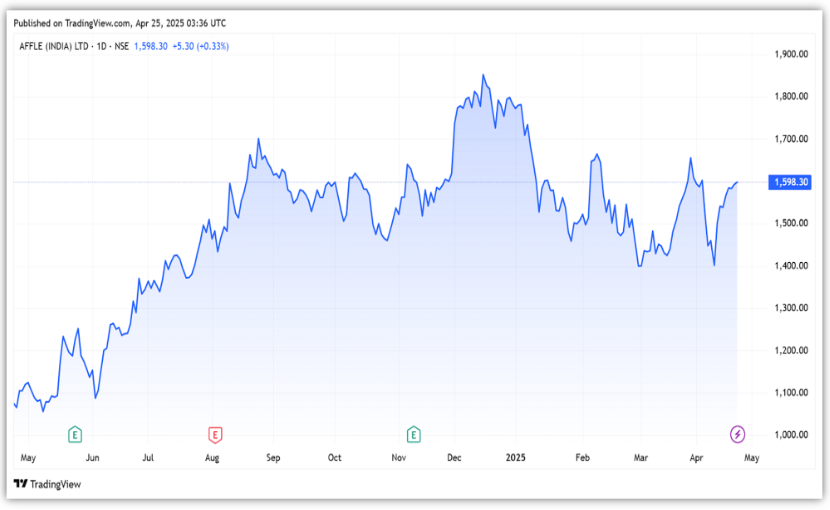Click the purple lightning bolt event marker
The width and height of the screenshot is (830, 510).
pyautogui.click(x=738, y=434)
